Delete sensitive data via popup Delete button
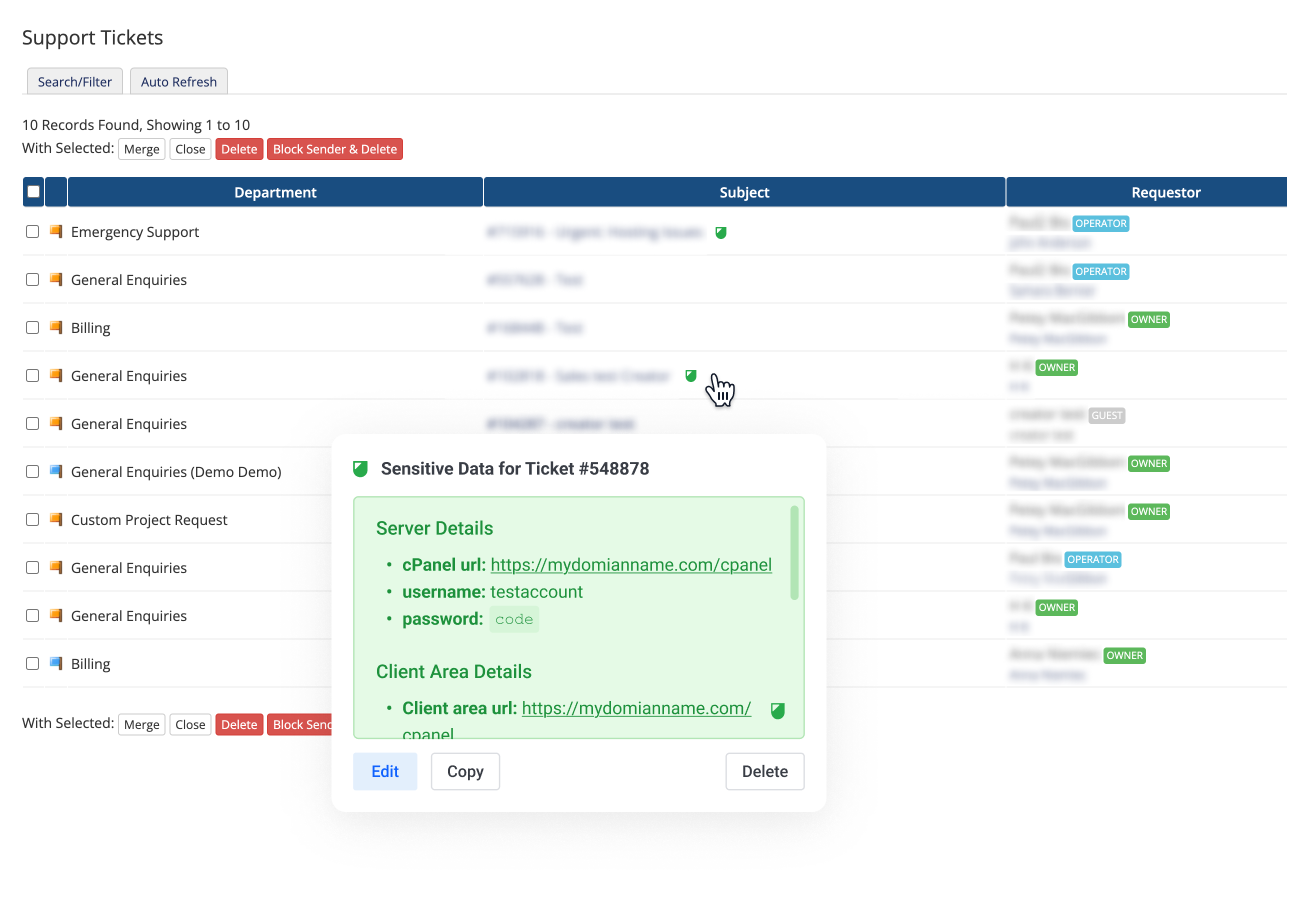 tap(764, 771)
